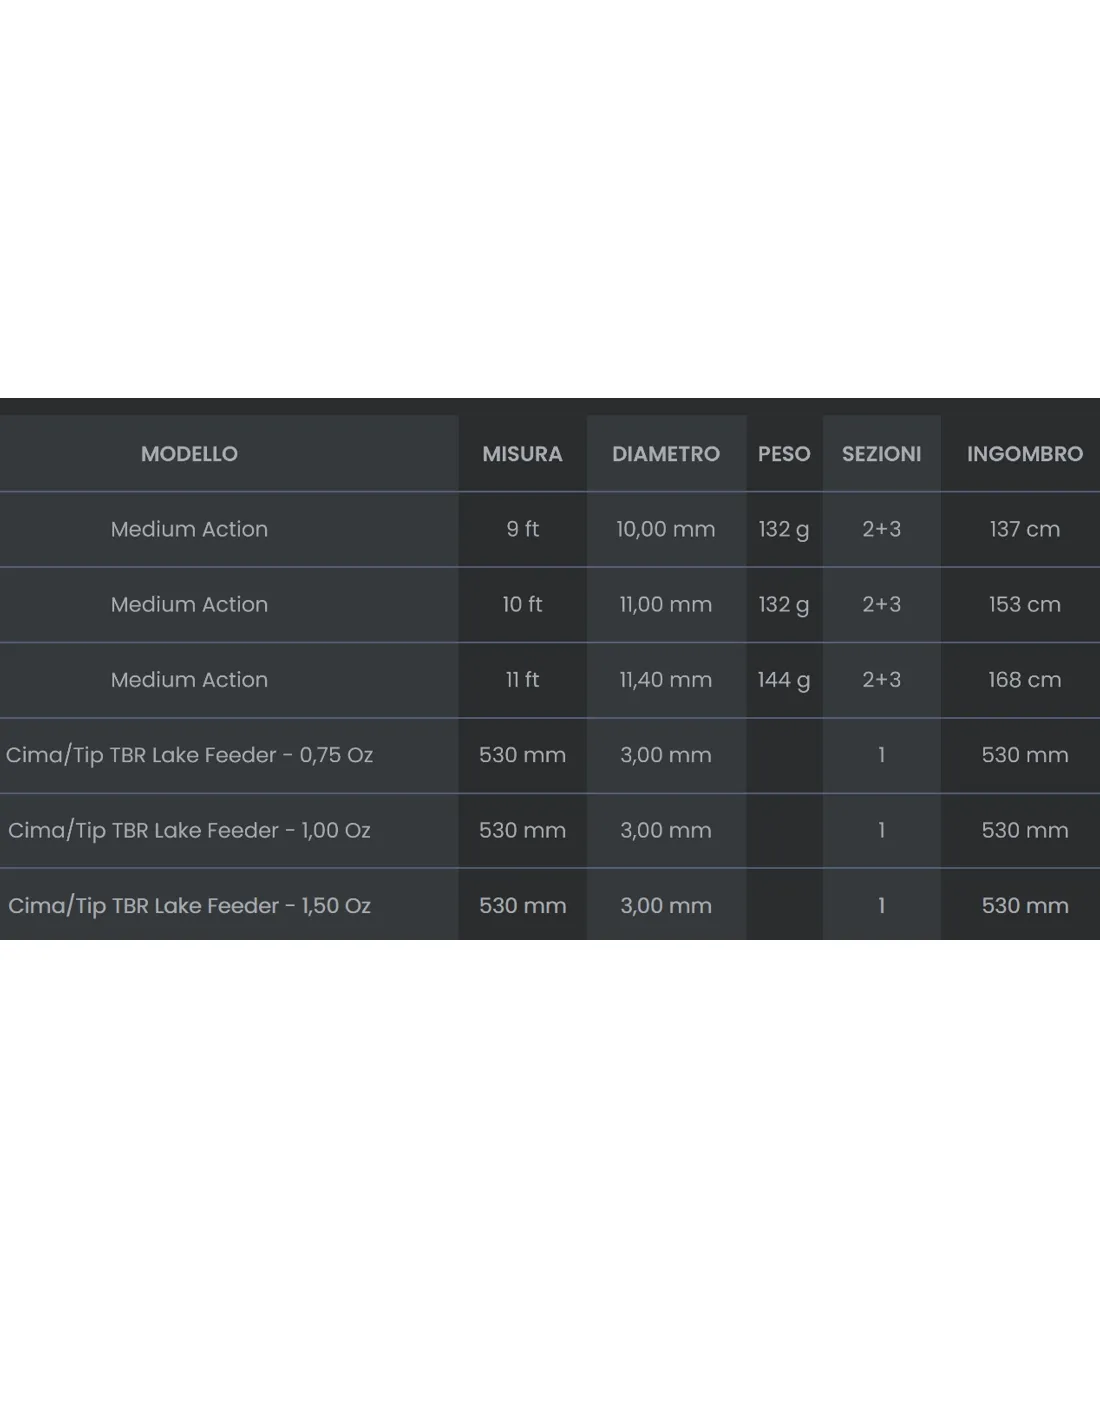Click the 10,00 mm diameter cell
Image resolution: width=1100 pixels, height=1422 pixels.
point(666,529)
